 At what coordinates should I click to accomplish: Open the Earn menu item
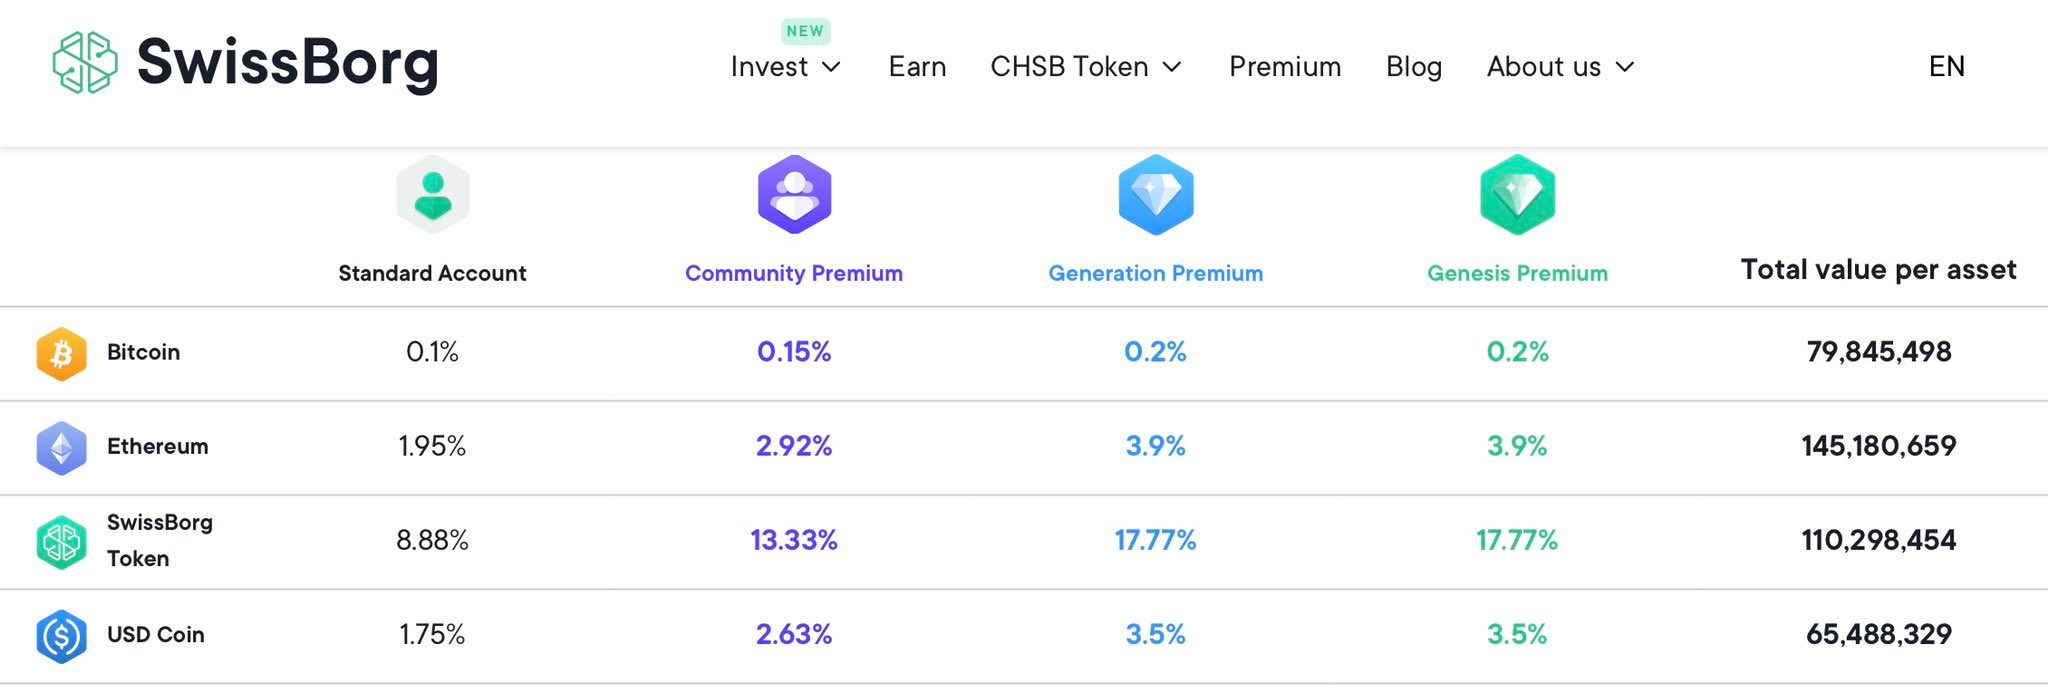(917, 66)
